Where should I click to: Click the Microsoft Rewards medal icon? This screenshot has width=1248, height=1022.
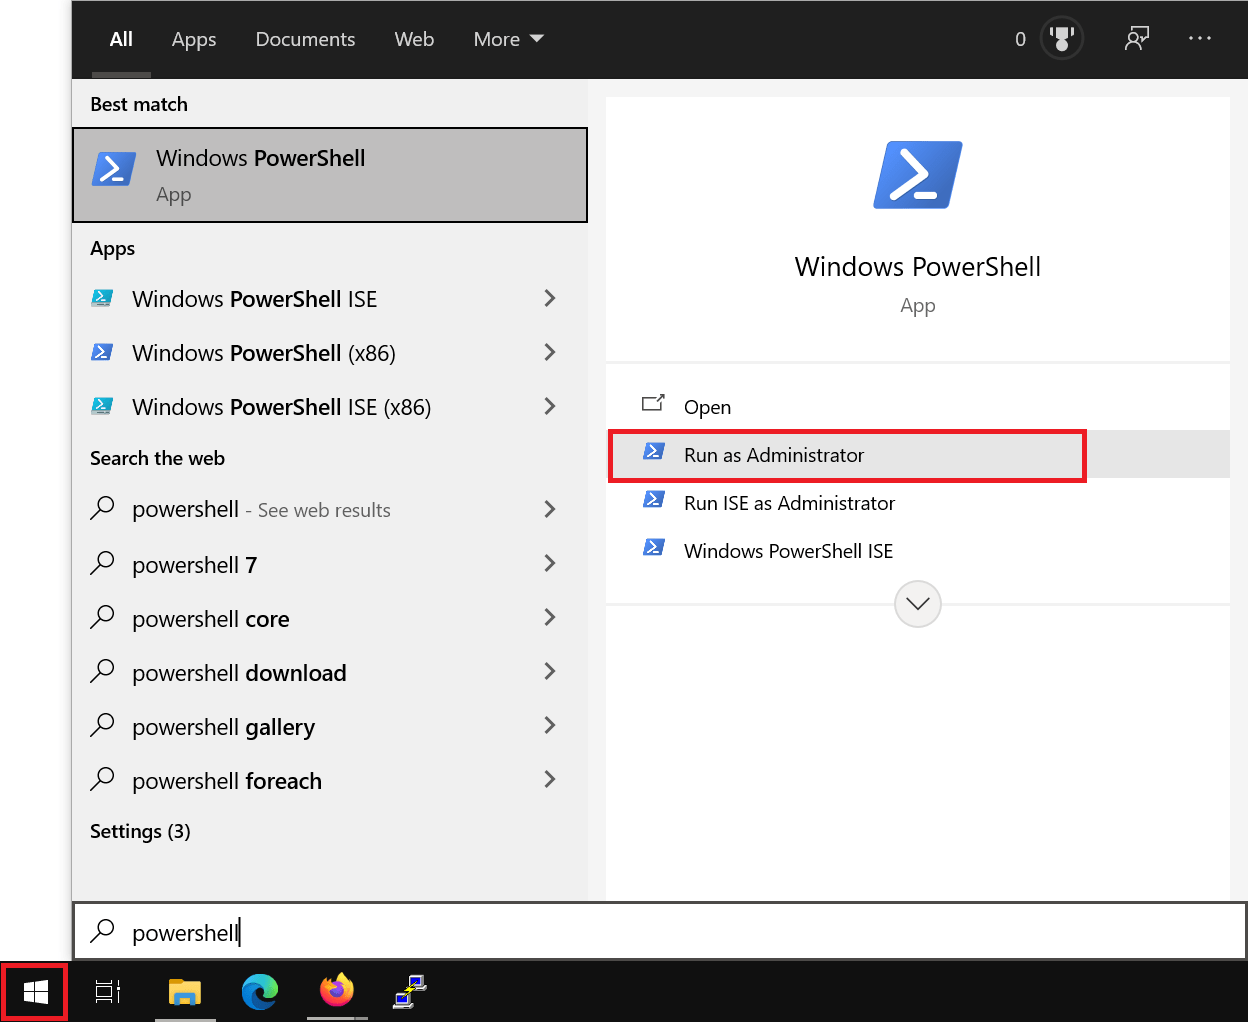(1062, 37)
